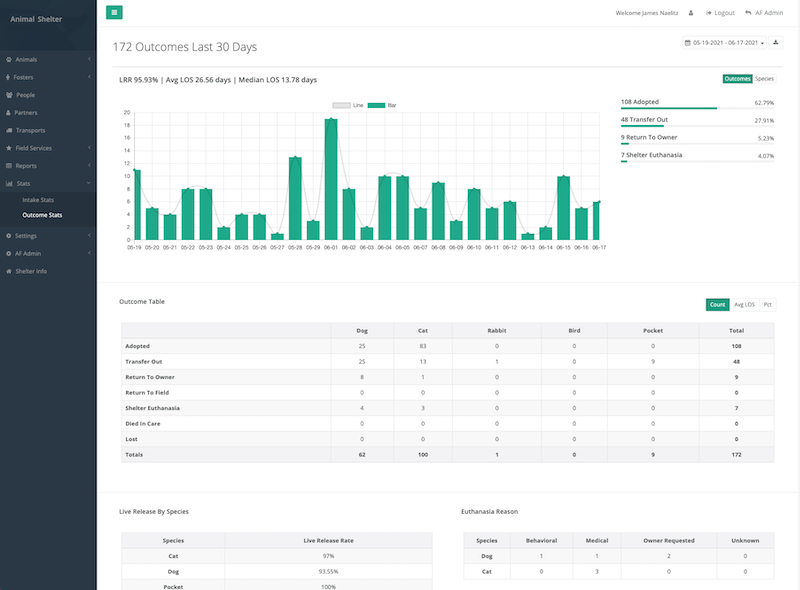Viewport: 800px width, 590px height.
Task: Click the green hamburger sidebar toggle button
Action: tap(114, 12)
